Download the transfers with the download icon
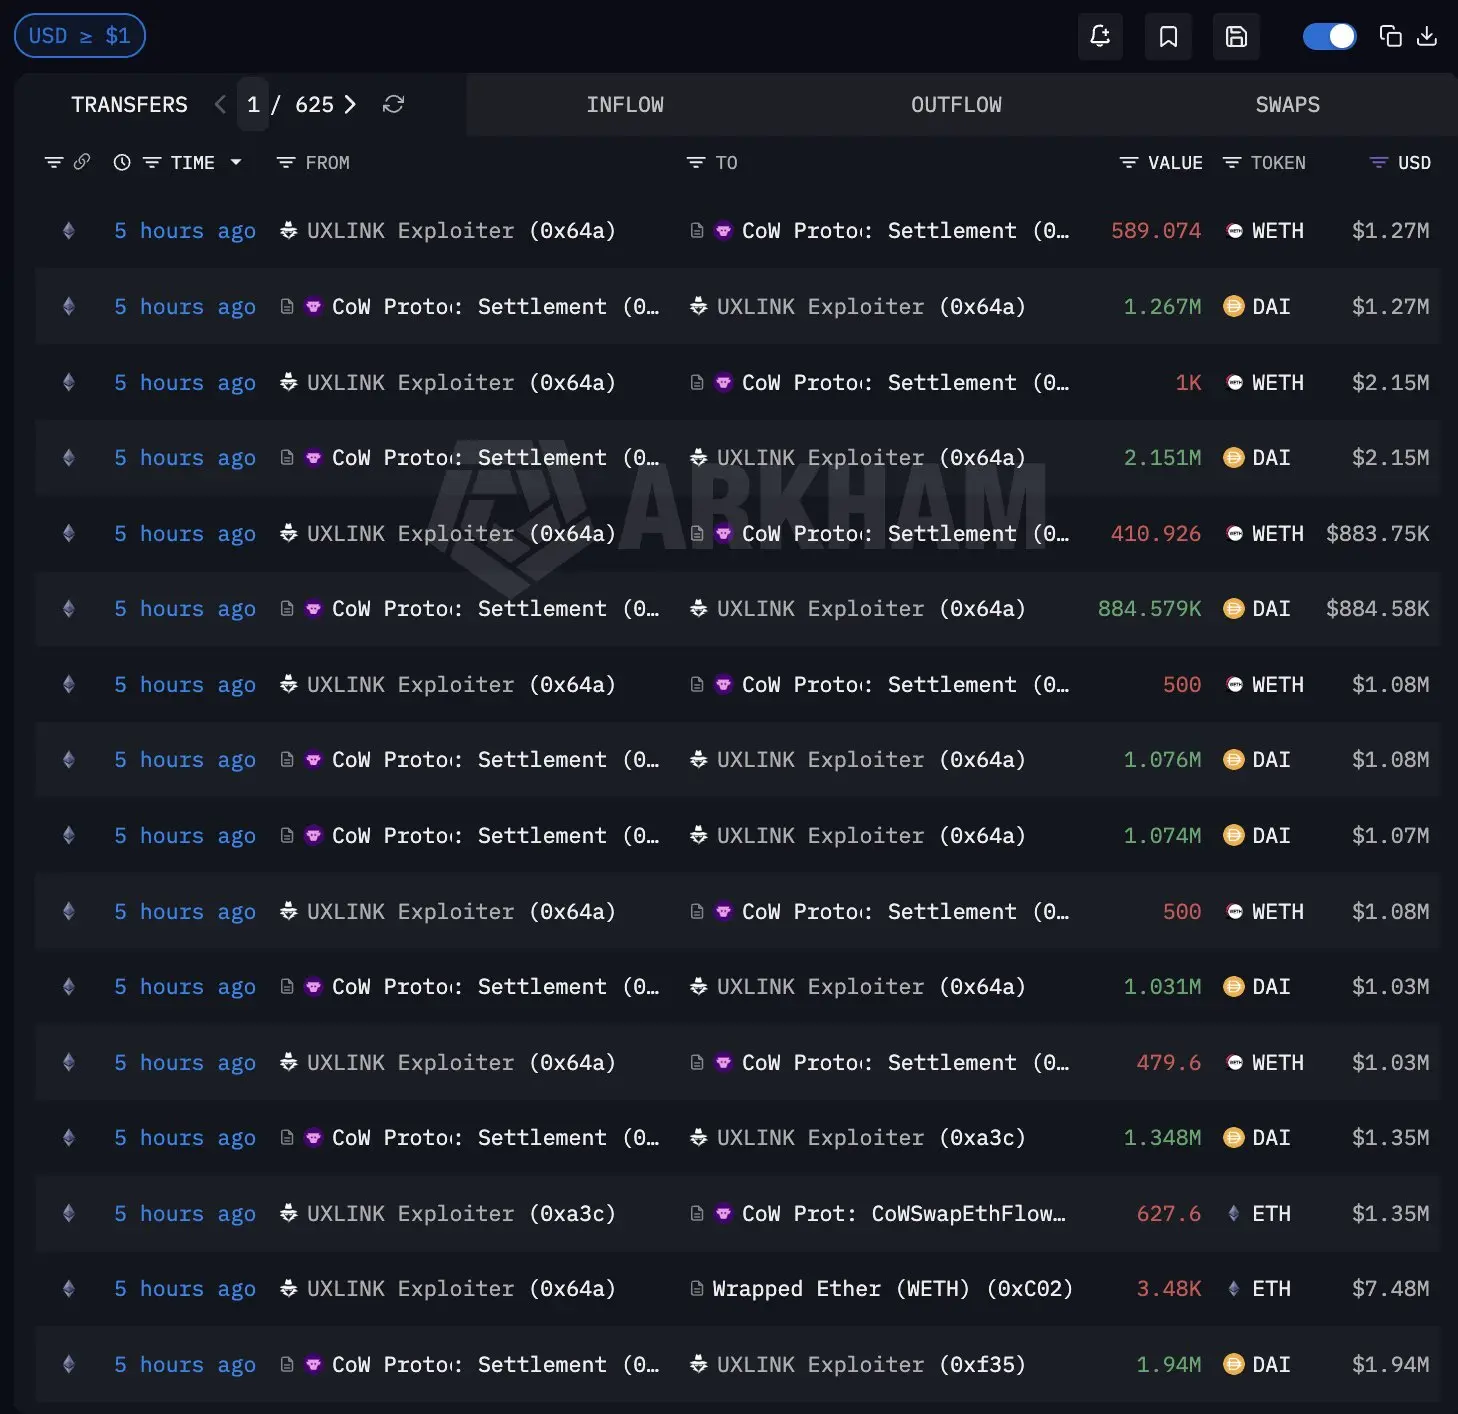 tap(1427, 37)
